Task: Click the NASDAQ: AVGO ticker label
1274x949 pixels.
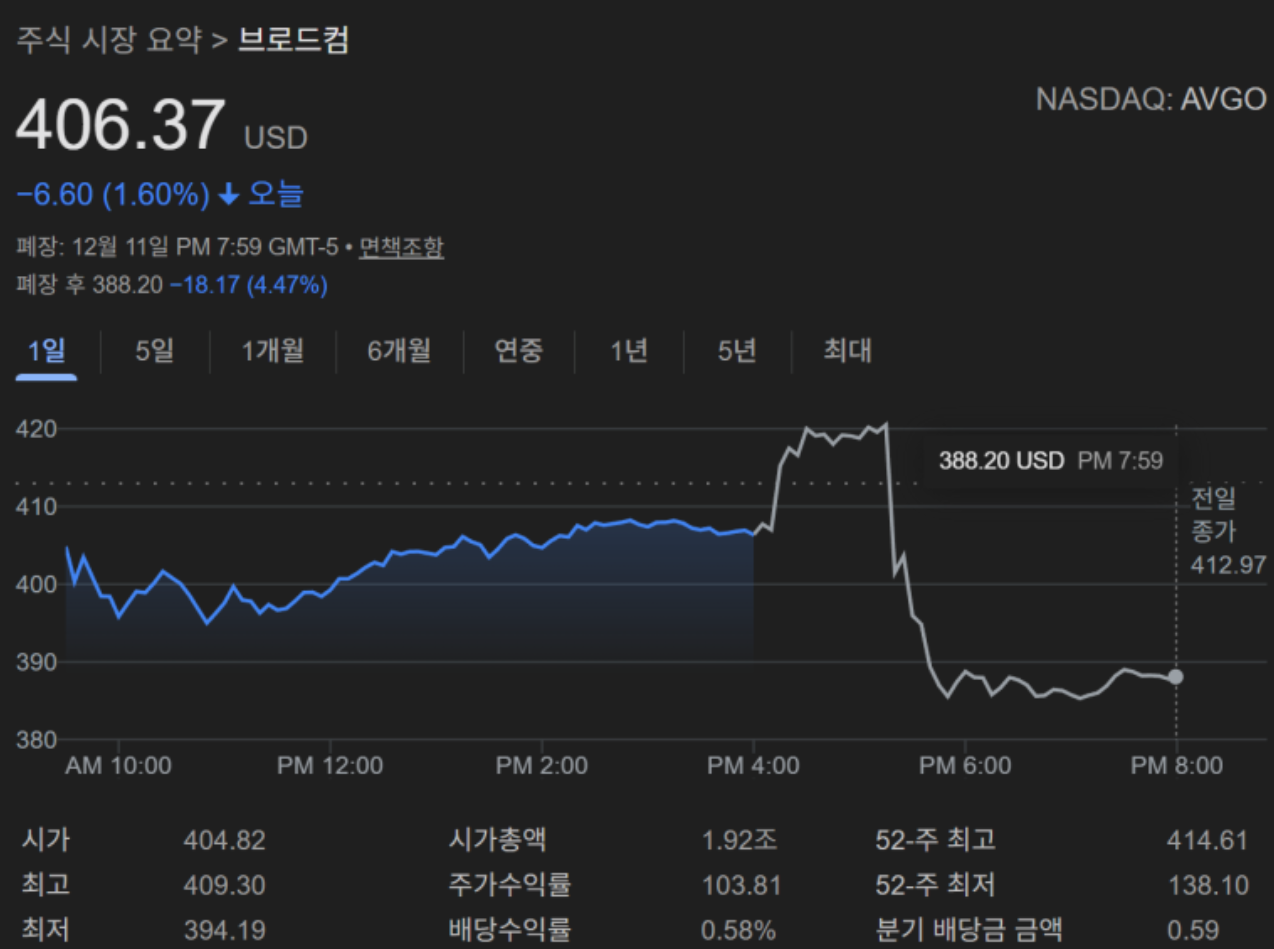Action: [x=1150, y=100]
